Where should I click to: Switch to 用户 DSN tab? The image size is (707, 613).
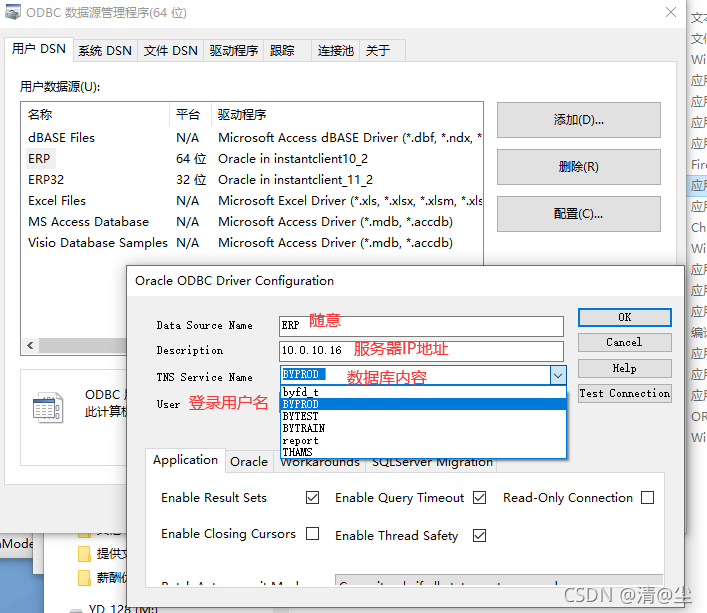[39, 49]
